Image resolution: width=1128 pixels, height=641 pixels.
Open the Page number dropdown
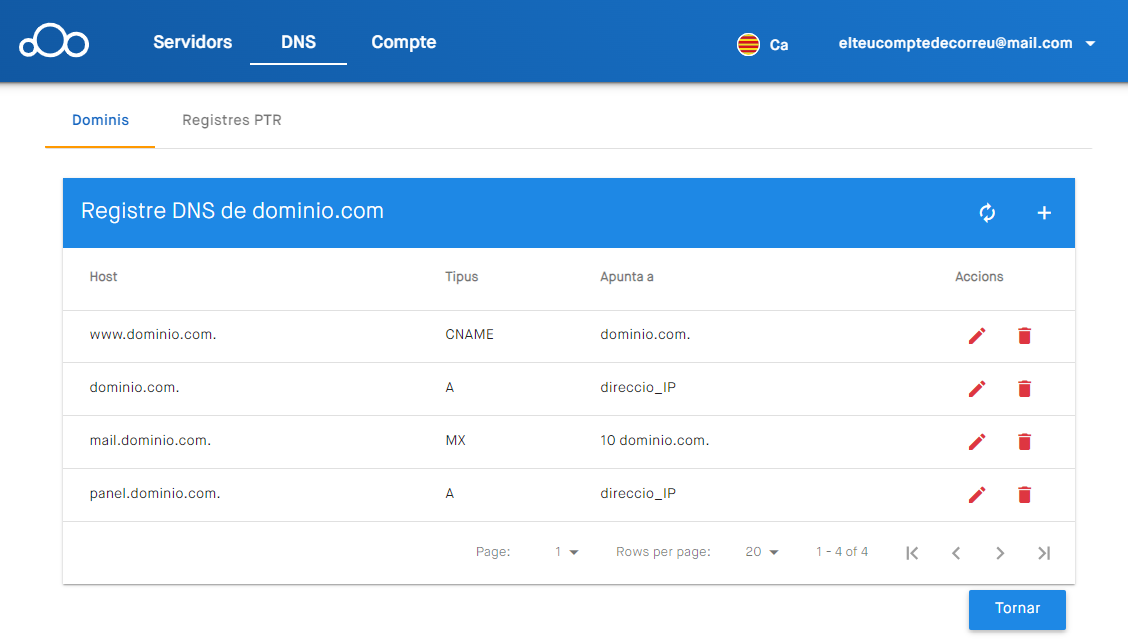(566, 552)
